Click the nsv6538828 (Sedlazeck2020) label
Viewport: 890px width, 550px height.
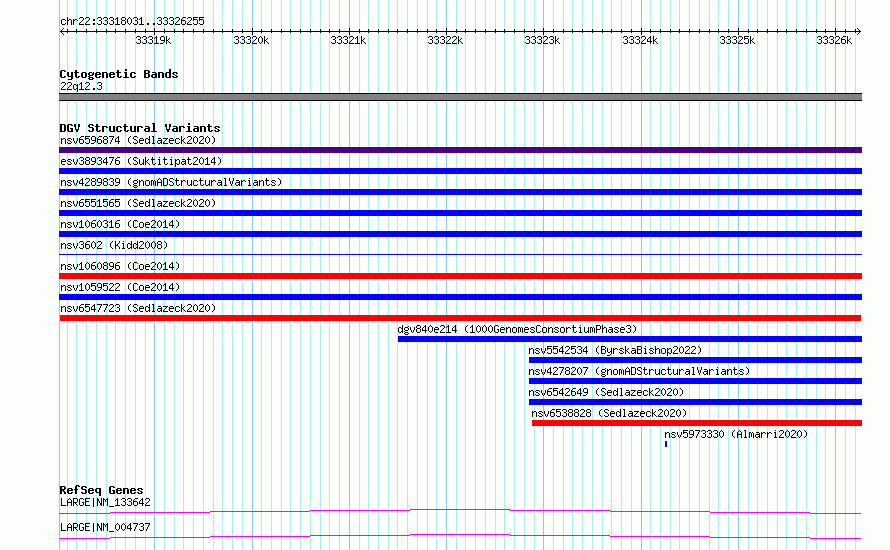pyautogui.click(x=609, y=413)
